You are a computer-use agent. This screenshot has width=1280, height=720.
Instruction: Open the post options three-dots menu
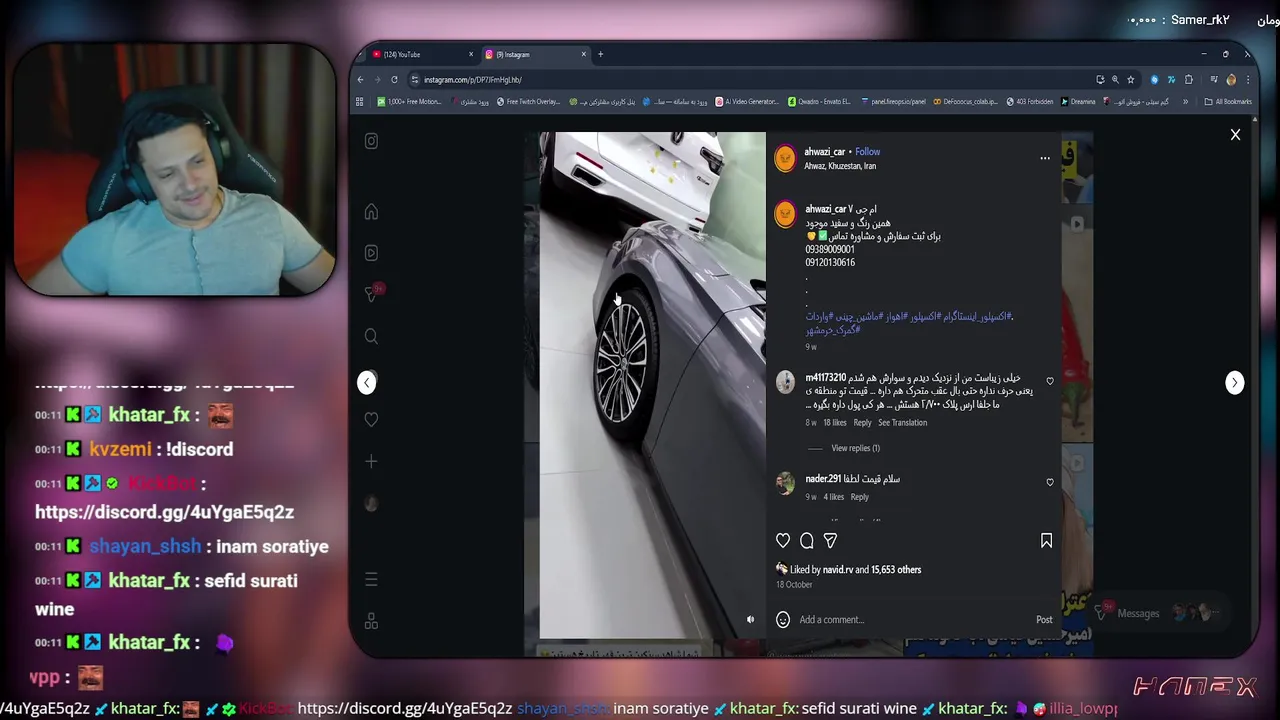(1045, 158)
